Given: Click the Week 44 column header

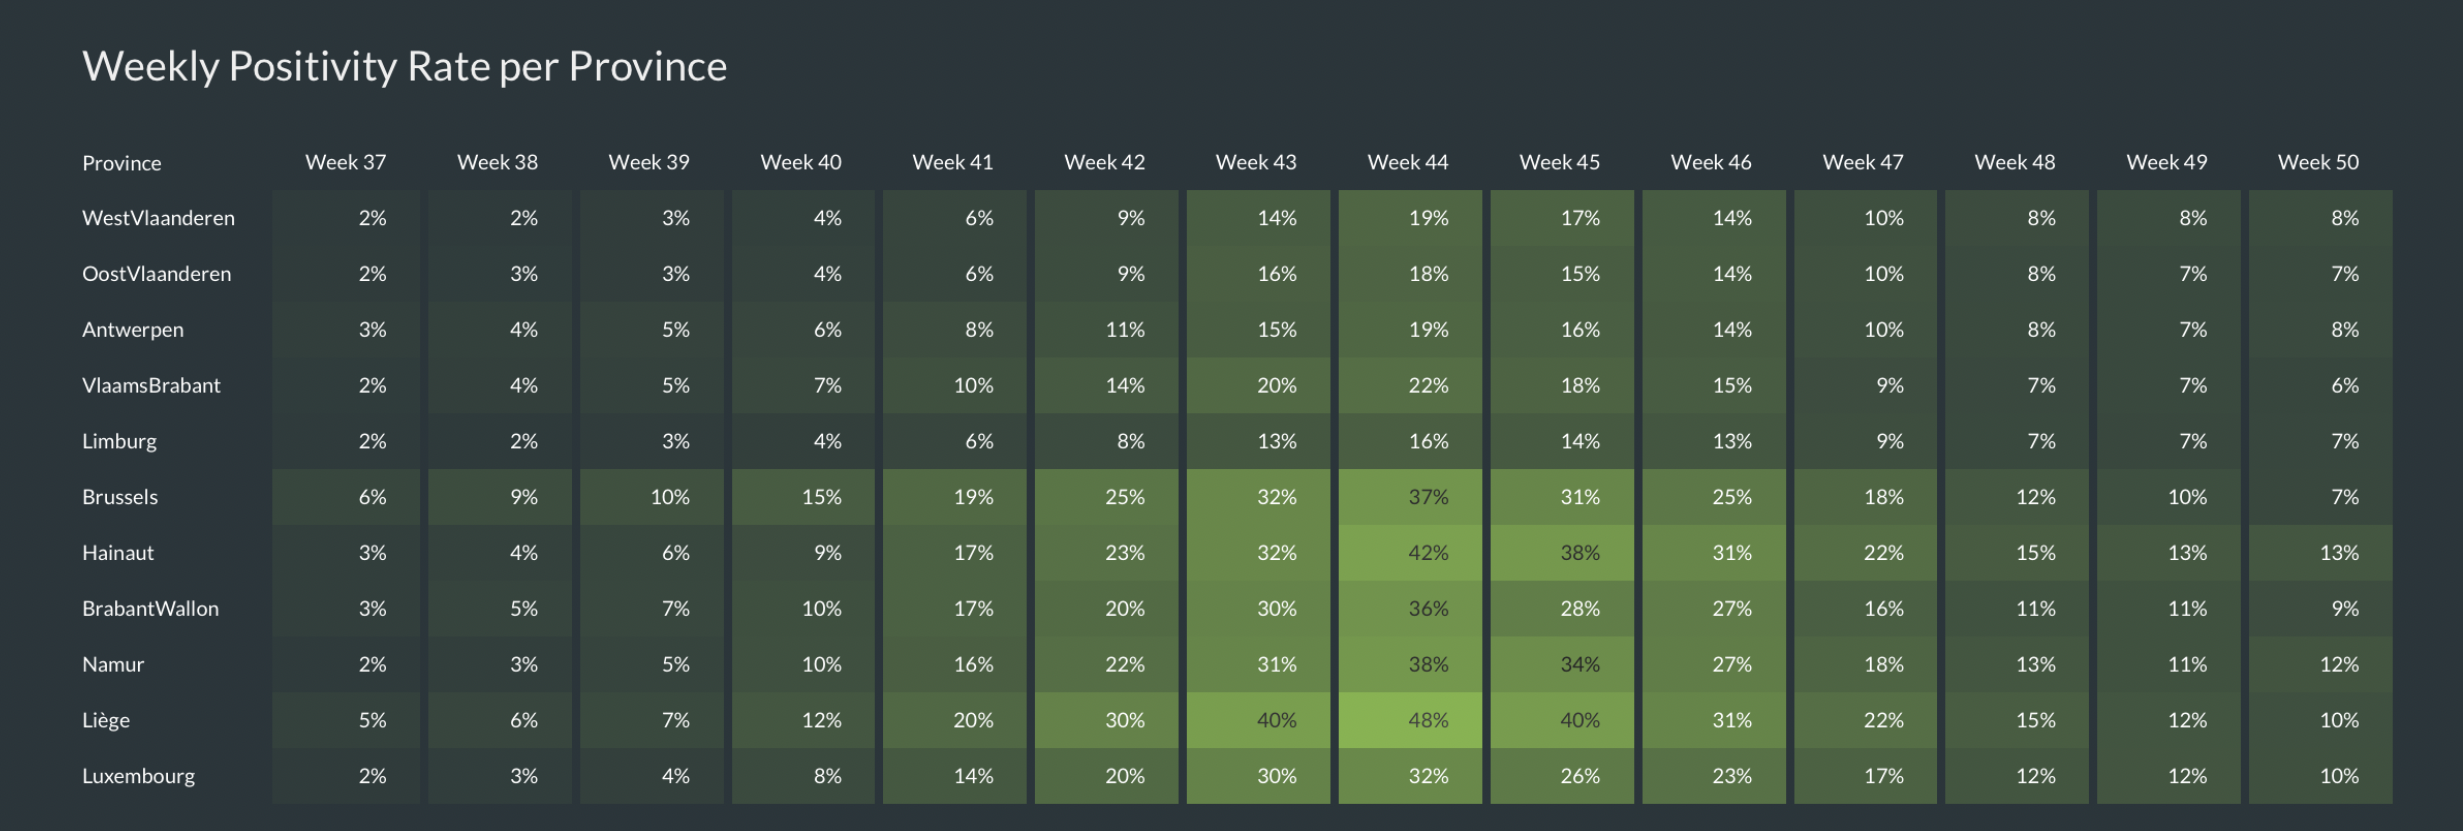Looking at the screenshot, I should click(x=1407, y=162).
